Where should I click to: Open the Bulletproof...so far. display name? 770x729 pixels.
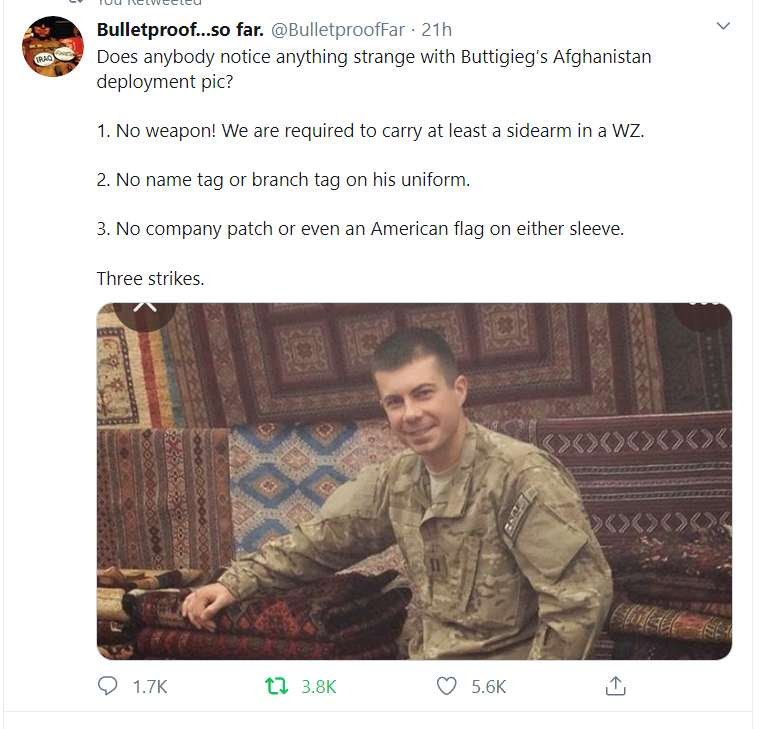pyautogui.click(x=180, y=30)
